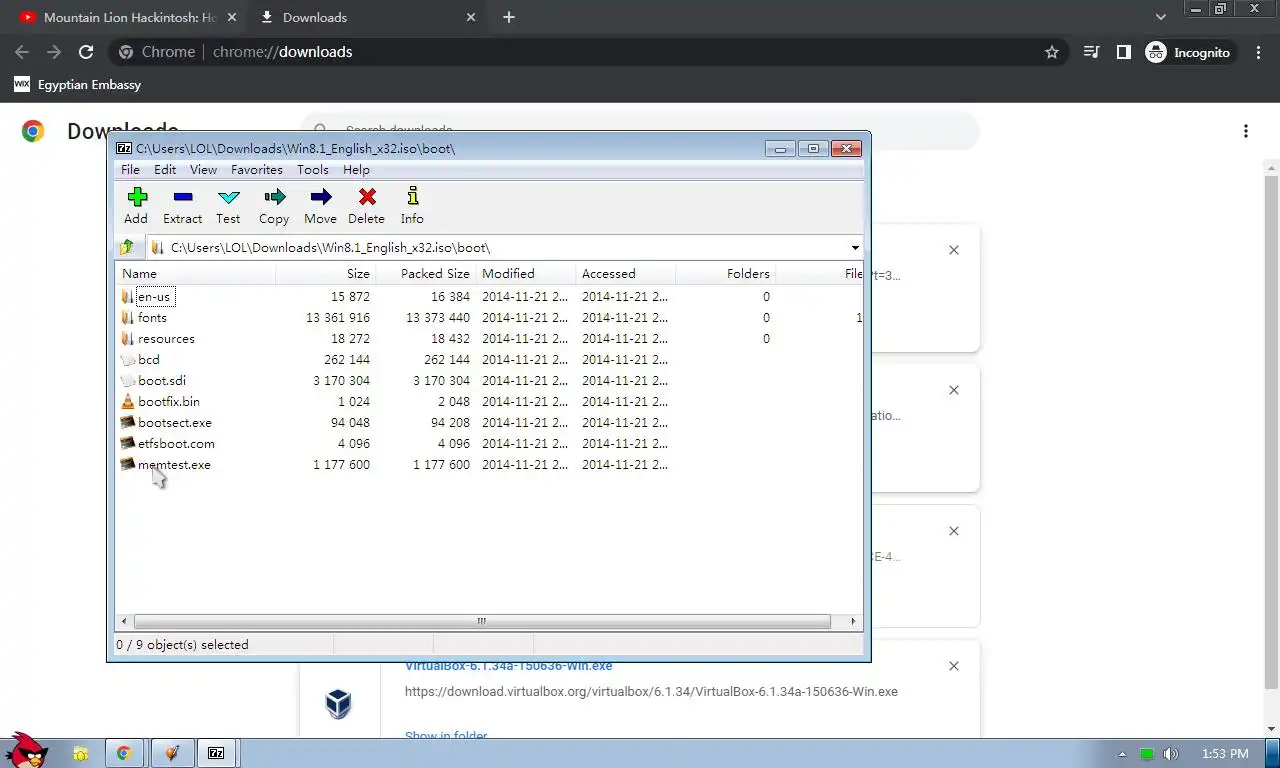Click the Info toolbar icon
Screen dimensions: 1280x768
coord(412,205)
